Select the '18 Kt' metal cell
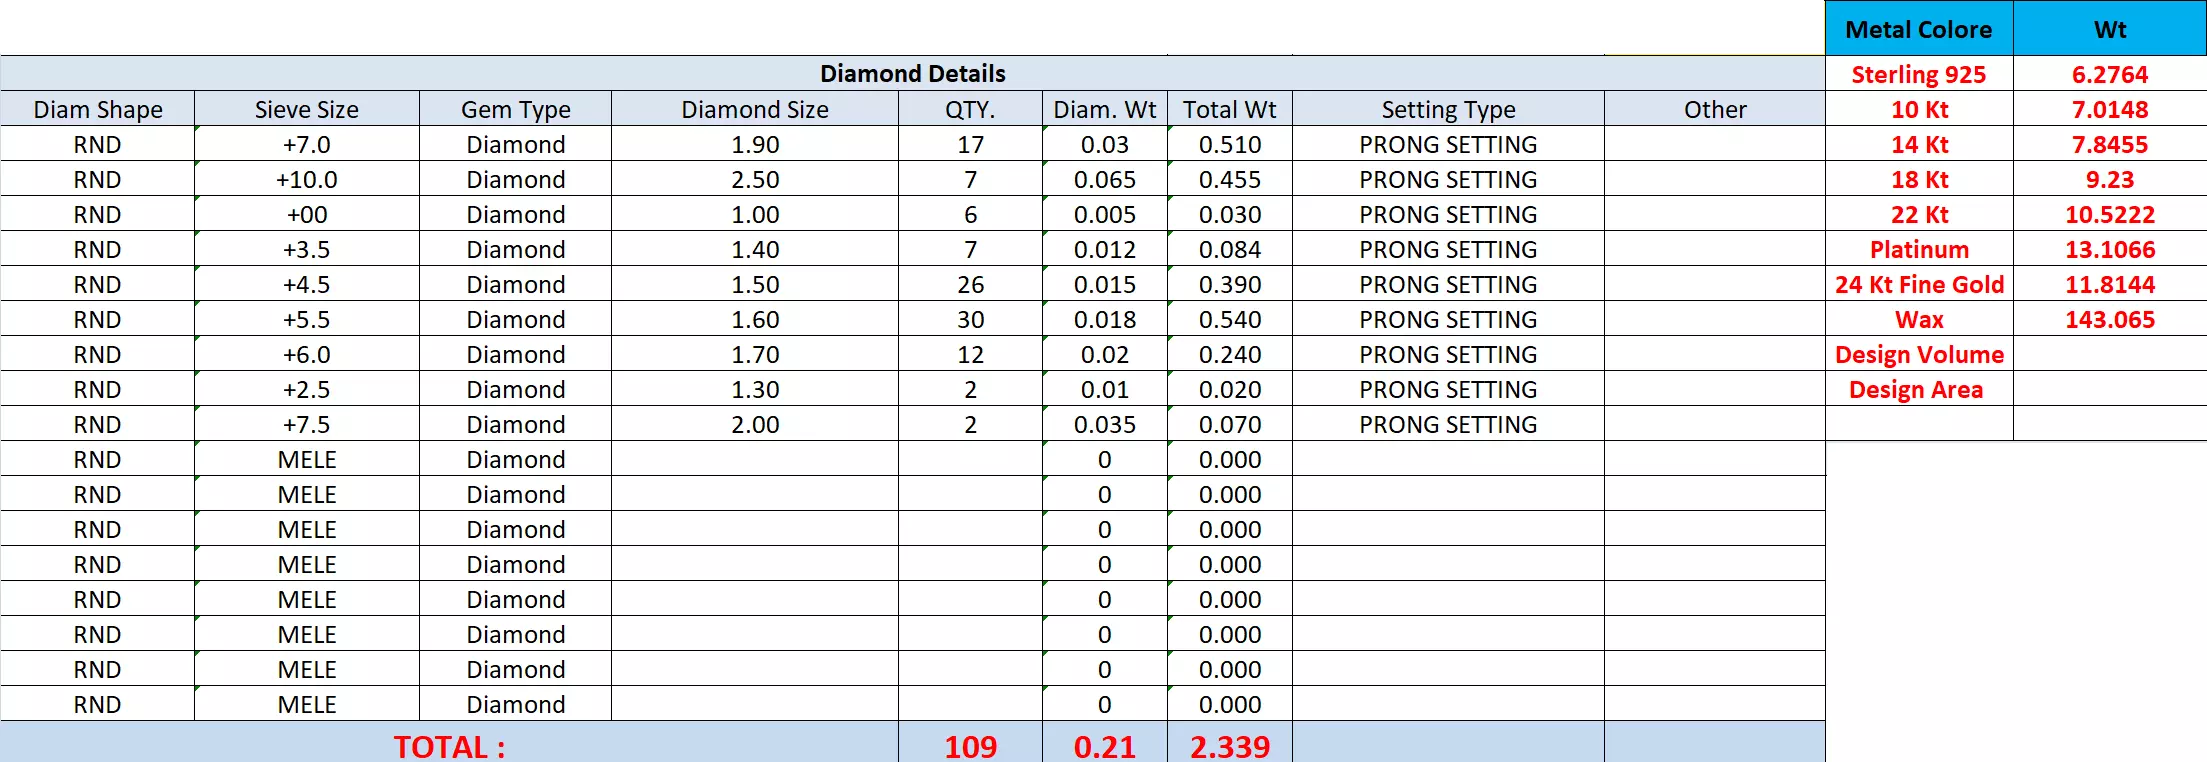 [x=1919, y=179]
